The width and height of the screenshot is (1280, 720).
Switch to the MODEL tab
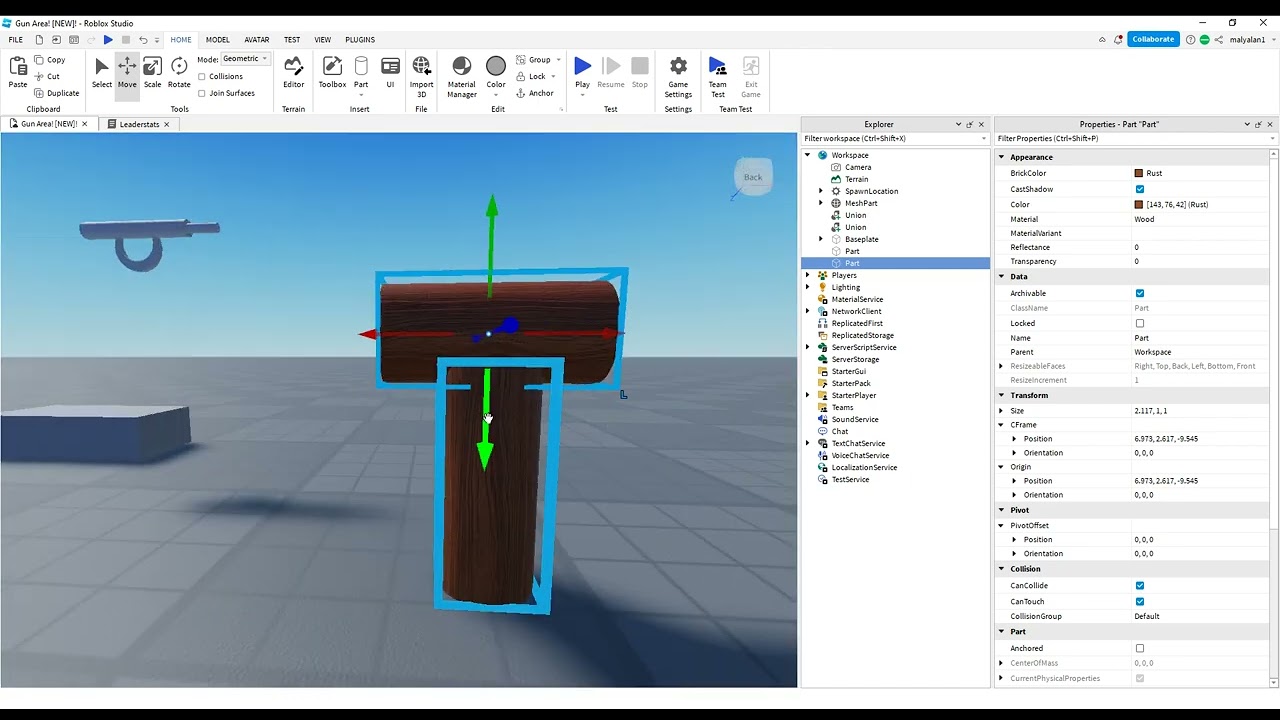[x=218, y=40]
